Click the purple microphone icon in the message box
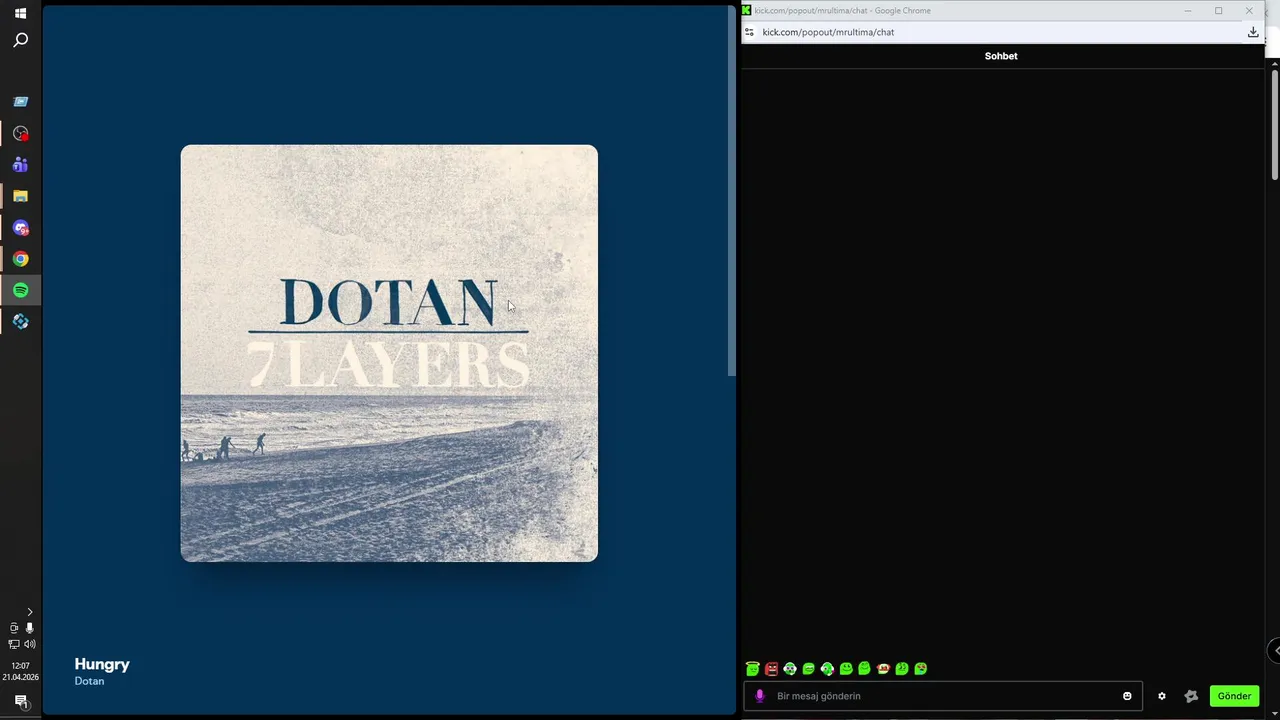 pos(760,696)
